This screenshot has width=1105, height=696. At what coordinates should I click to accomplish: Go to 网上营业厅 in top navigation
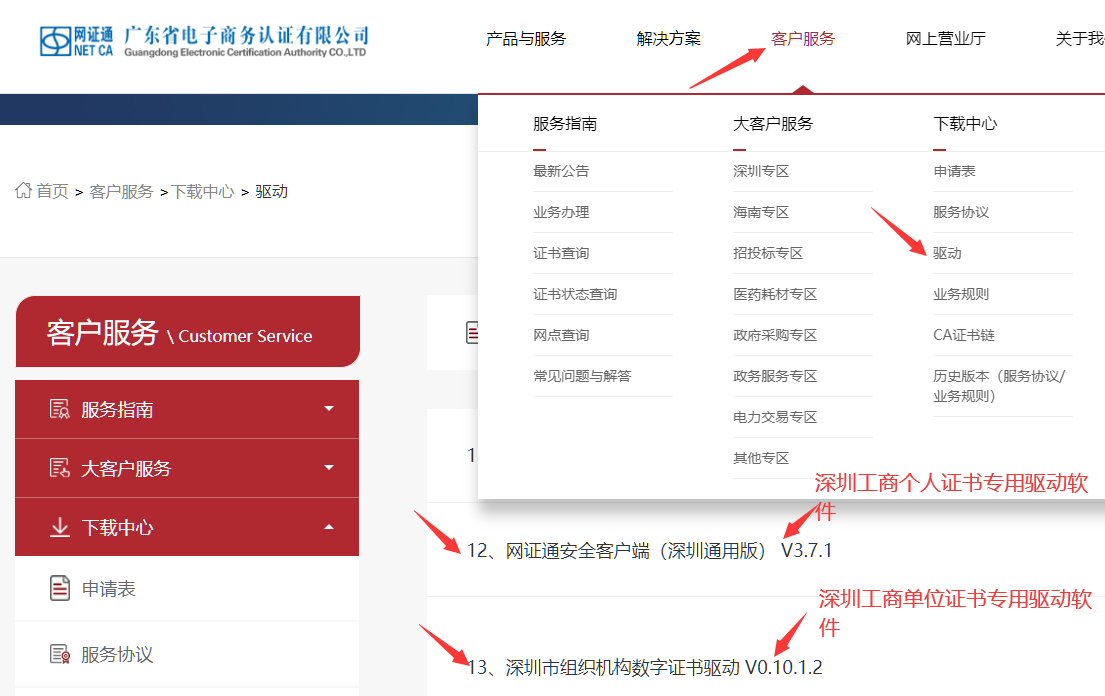[x=945, y=39]
